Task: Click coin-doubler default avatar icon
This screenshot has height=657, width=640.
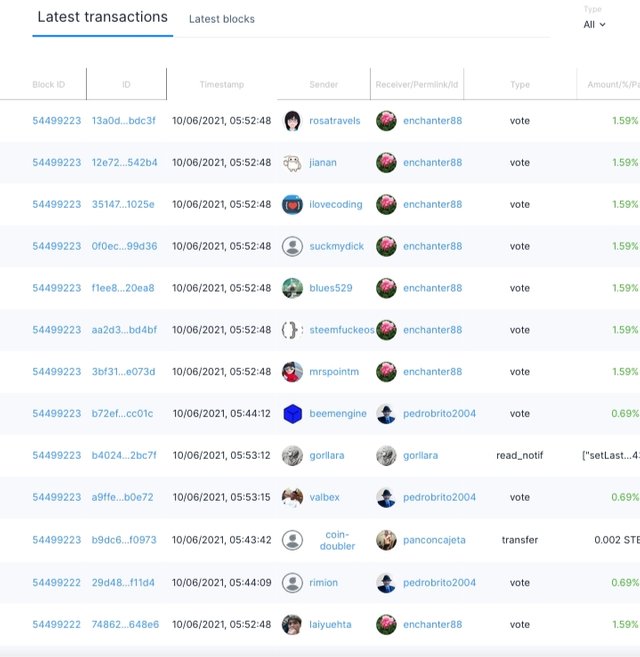Action: [292, 540]
